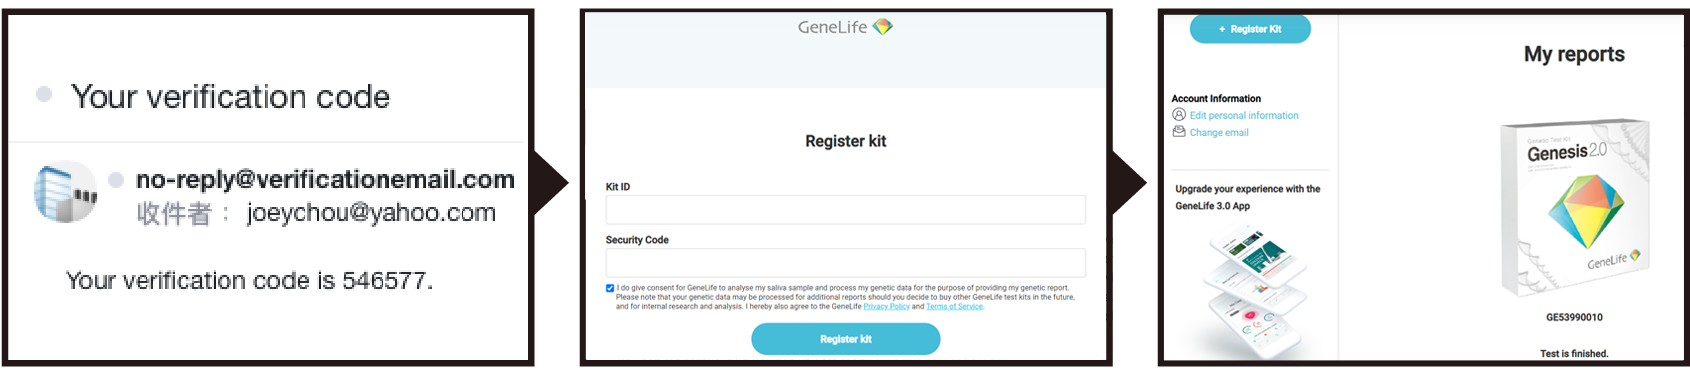Click the sender building avatar icon

click(65, 191)
